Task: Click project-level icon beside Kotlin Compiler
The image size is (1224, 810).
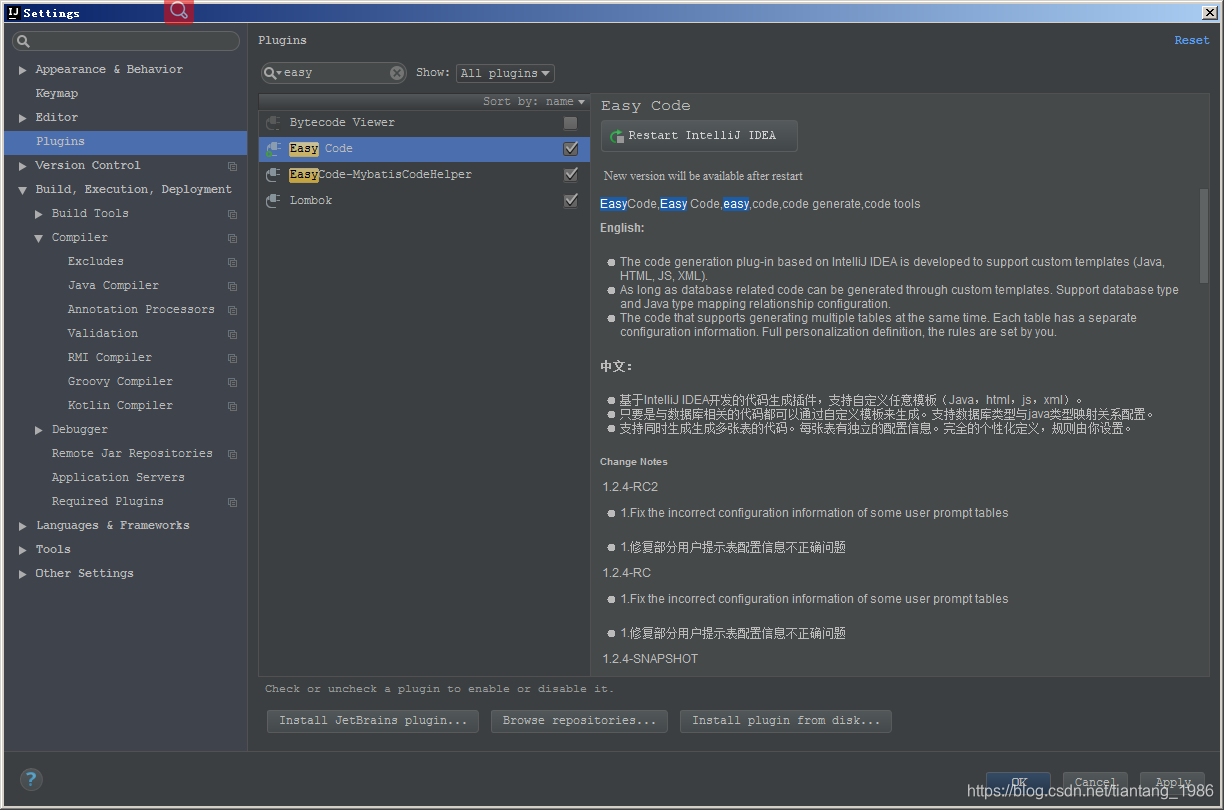Action: (x=232, y=406)
